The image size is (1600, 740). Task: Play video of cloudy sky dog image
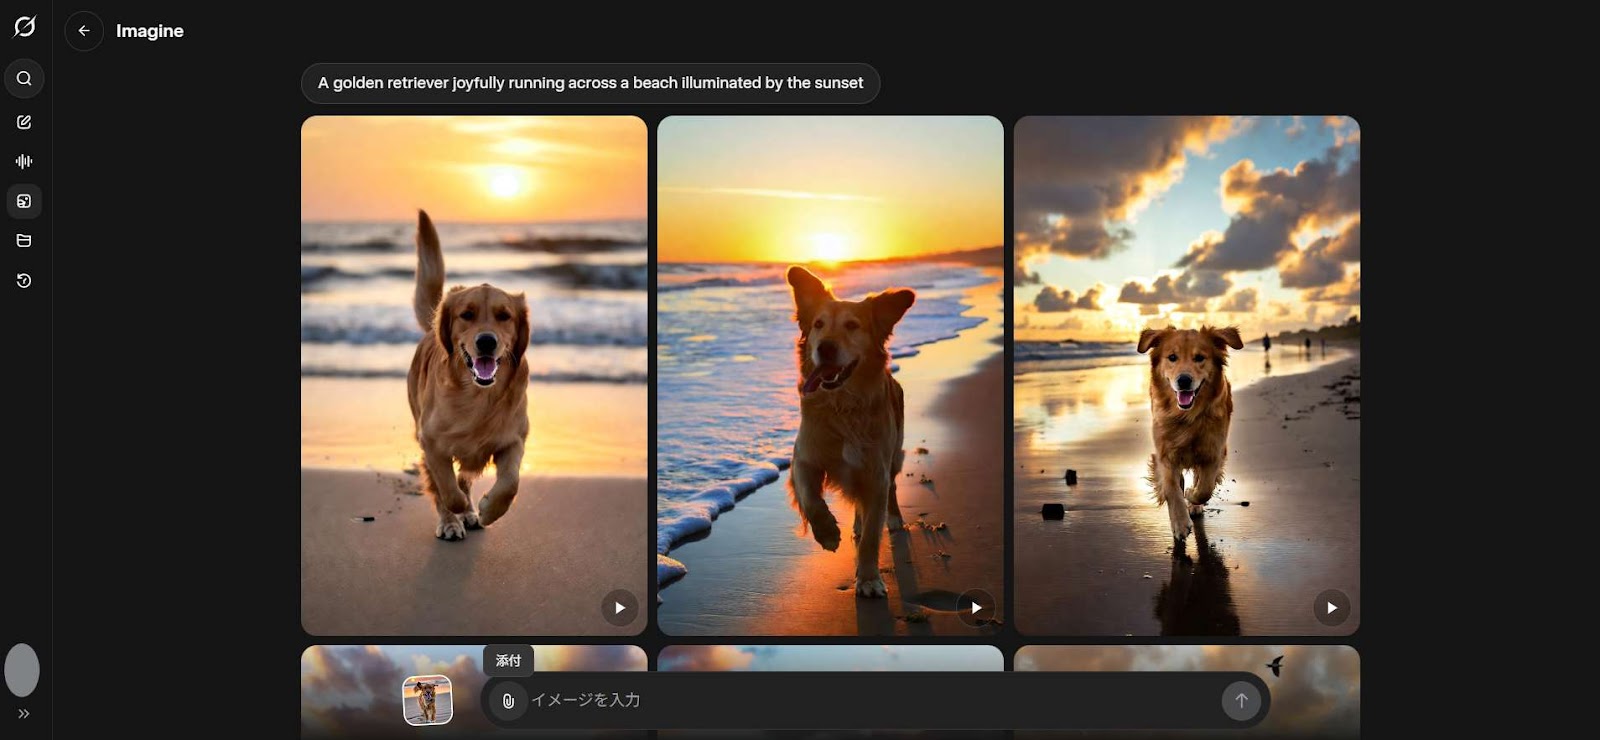(1331, 608)
